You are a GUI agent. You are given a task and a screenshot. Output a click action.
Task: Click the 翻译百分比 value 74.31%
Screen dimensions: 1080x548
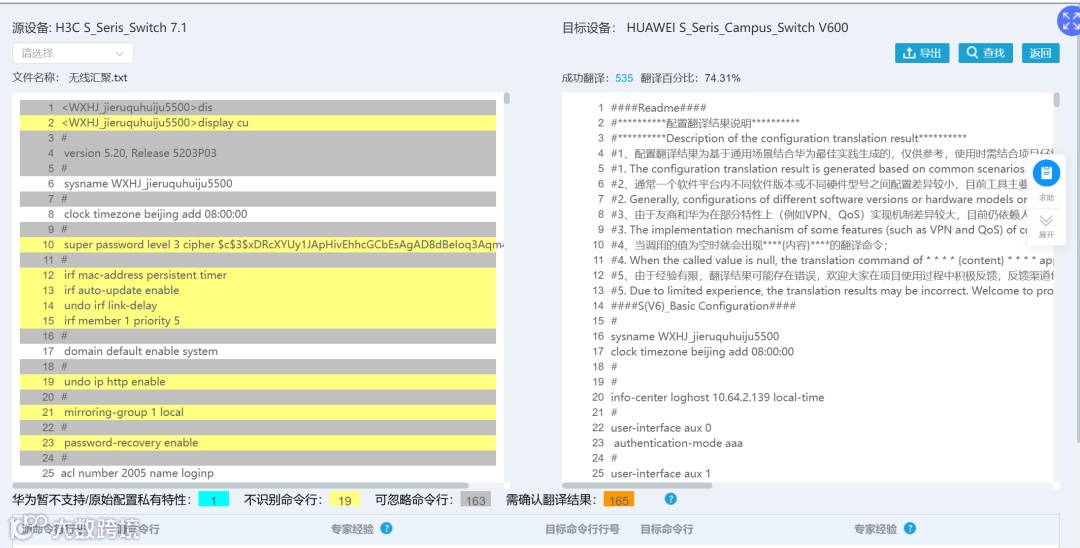click(723, 78)
